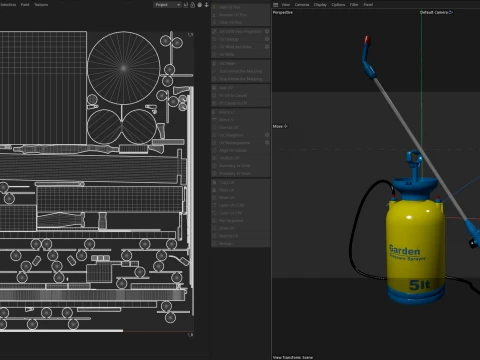Run the Remove UV Pins command

coord(240,15)
